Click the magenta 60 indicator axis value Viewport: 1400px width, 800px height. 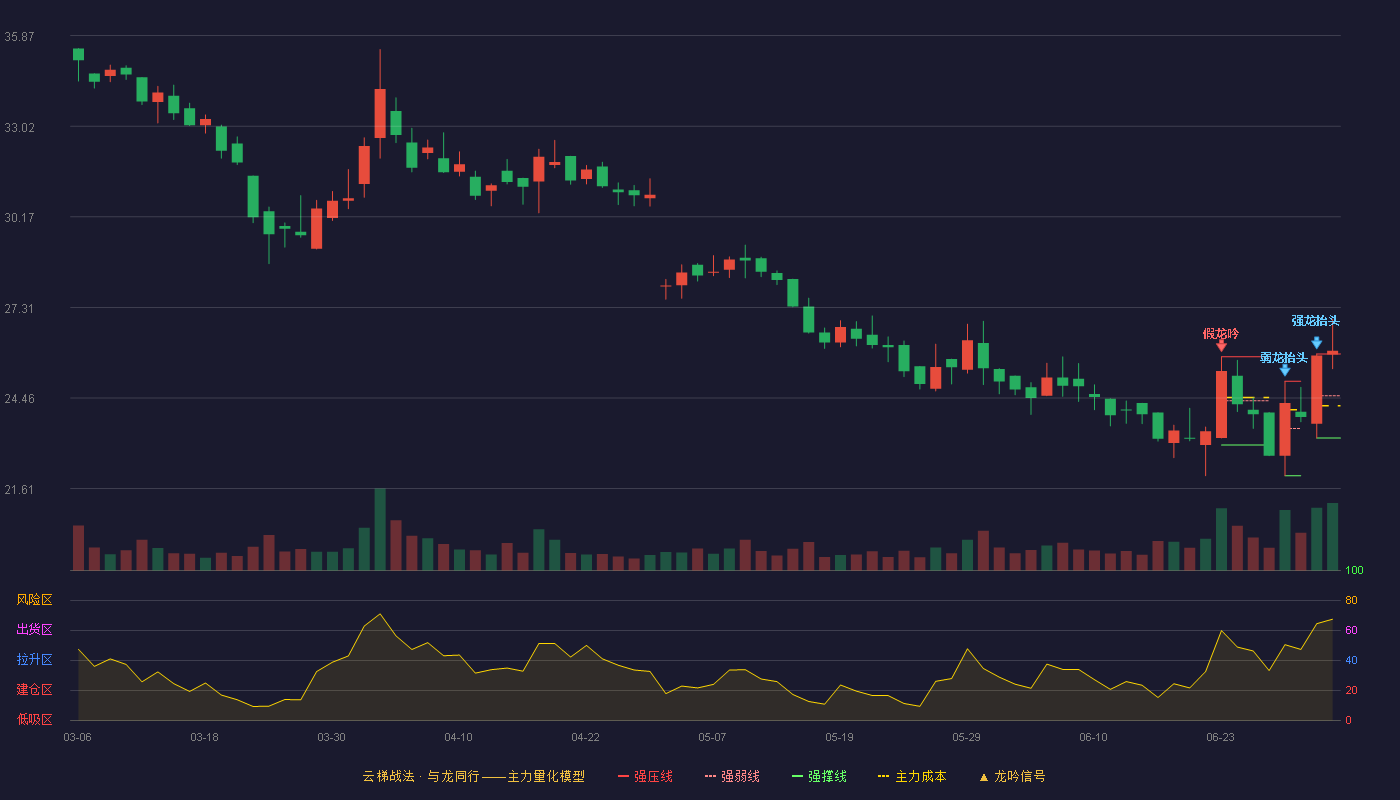pos(1351,630)
